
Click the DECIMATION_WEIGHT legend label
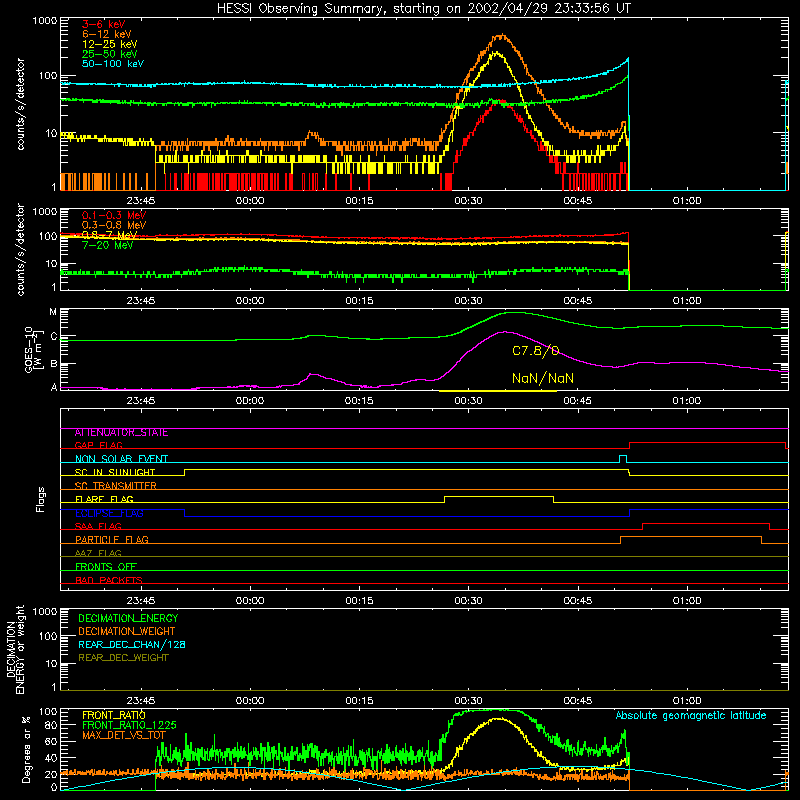pos(127,631)
